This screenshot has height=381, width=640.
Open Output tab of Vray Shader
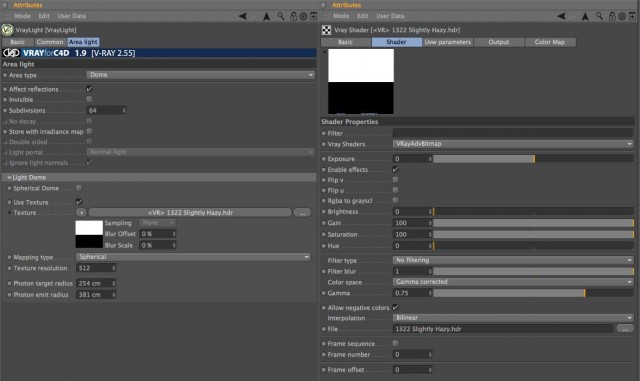point(499,42)
